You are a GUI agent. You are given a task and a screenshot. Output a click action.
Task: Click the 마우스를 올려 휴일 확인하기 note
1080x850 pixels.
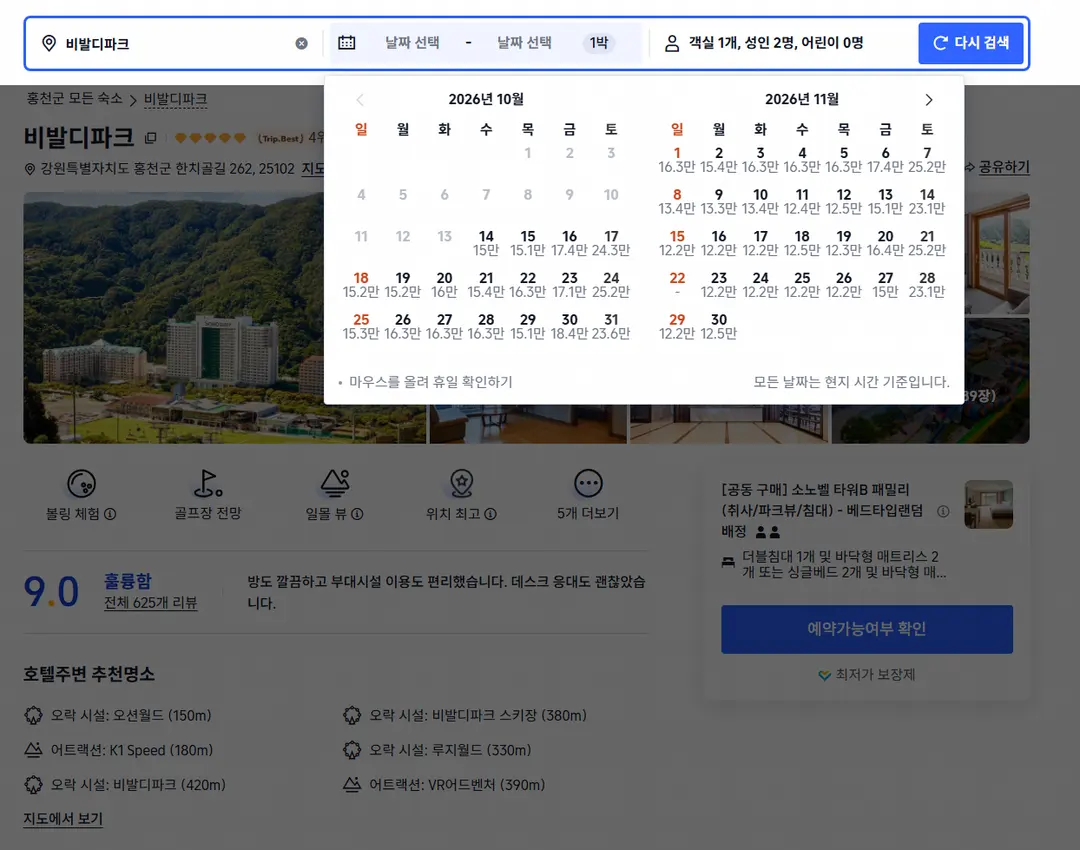(430, 382)
